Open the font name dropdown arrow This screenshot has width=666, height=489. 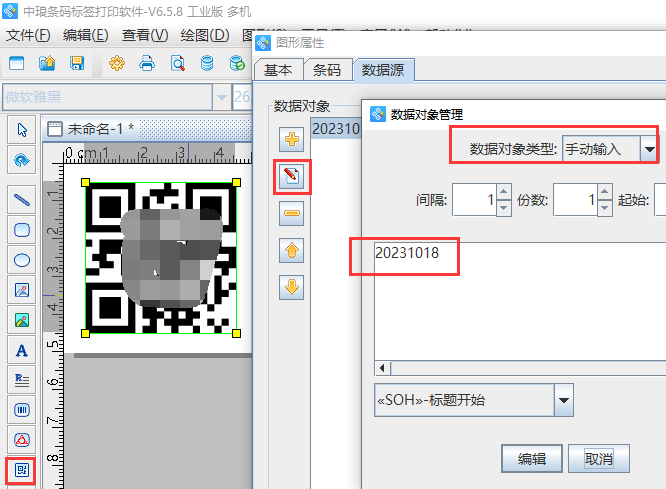(x=220, y=97)
